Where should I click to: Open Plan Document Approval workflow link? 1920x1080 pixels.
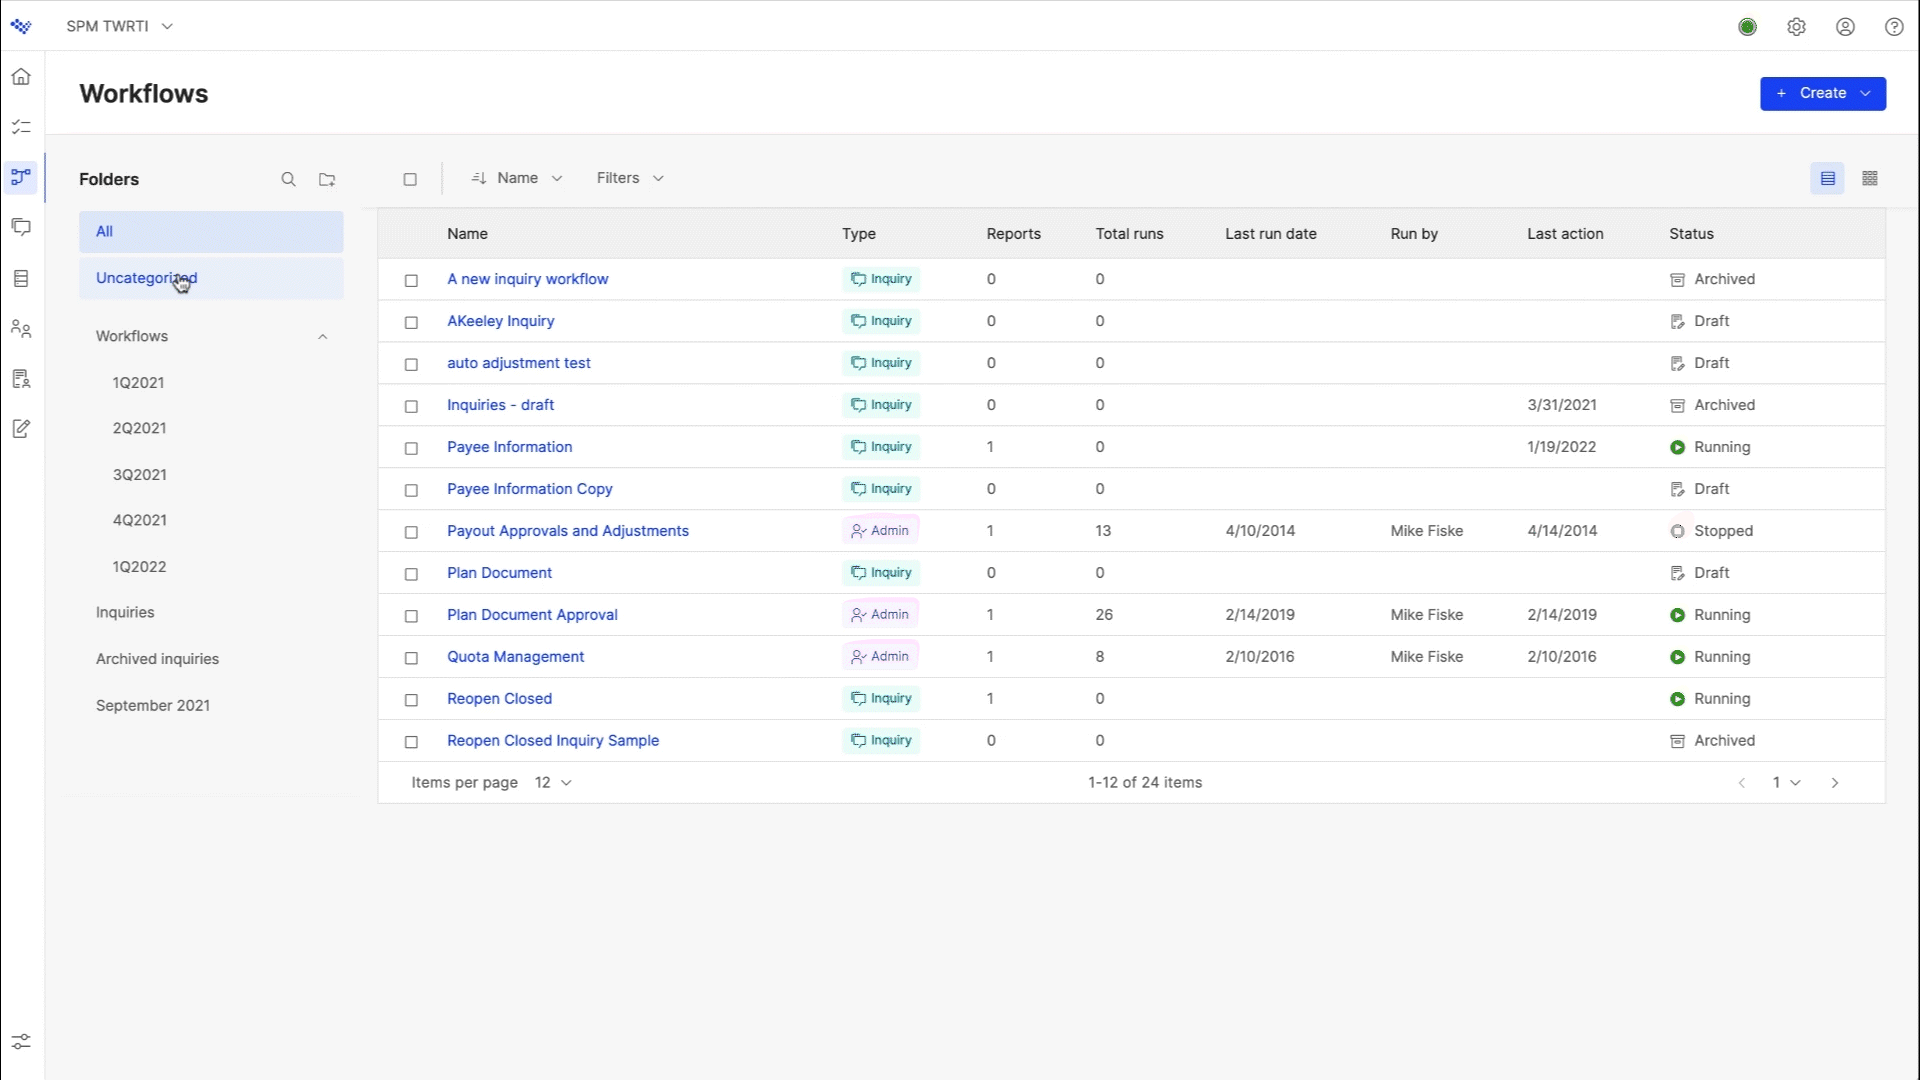(532, 614)
